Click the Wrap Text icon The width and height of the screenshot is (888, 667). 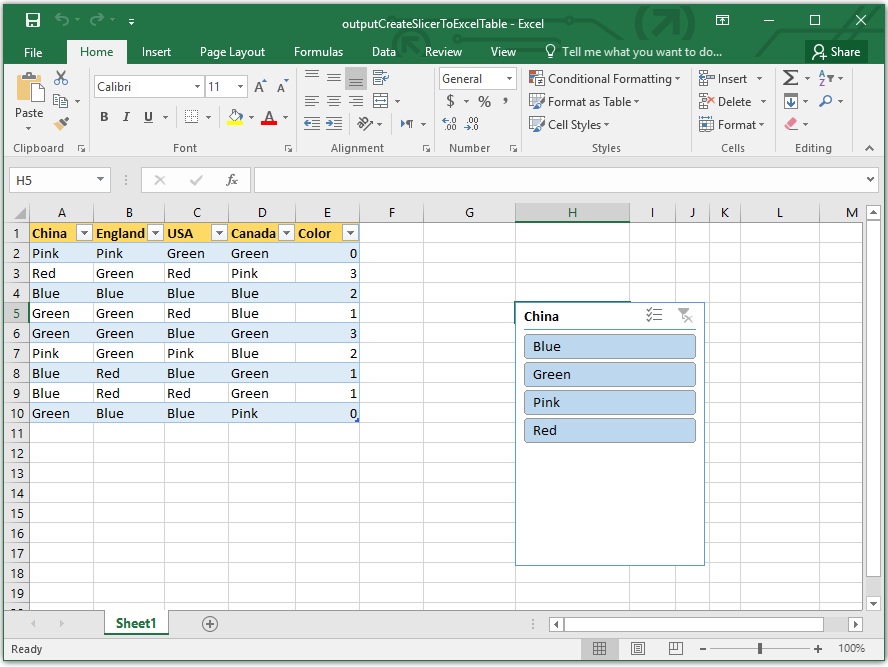379,76
